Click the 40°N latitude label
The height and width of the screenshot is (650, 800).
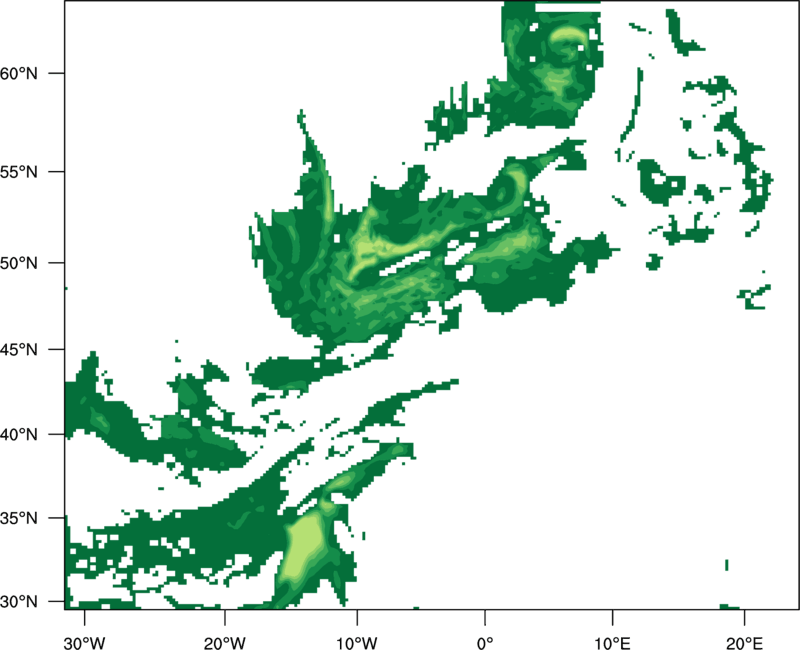click(x=19, y=435)
